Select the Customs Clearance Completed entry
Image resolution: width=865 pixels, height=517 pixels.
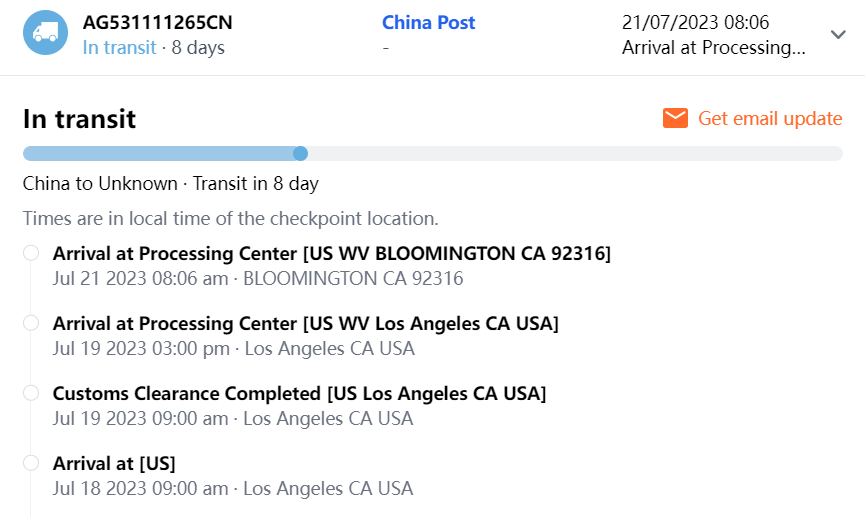tap(299, 393)
